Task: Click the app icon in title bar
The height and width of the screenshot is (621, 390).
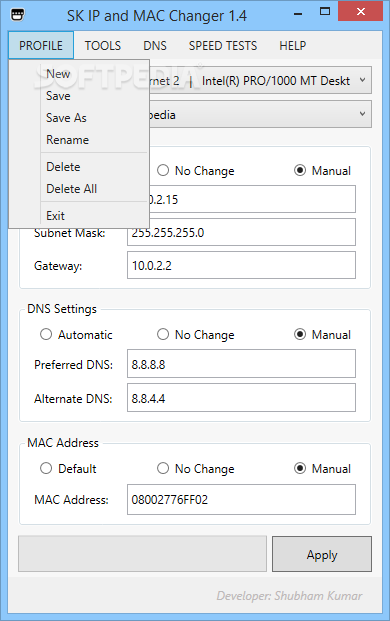Action: (17, 15)
